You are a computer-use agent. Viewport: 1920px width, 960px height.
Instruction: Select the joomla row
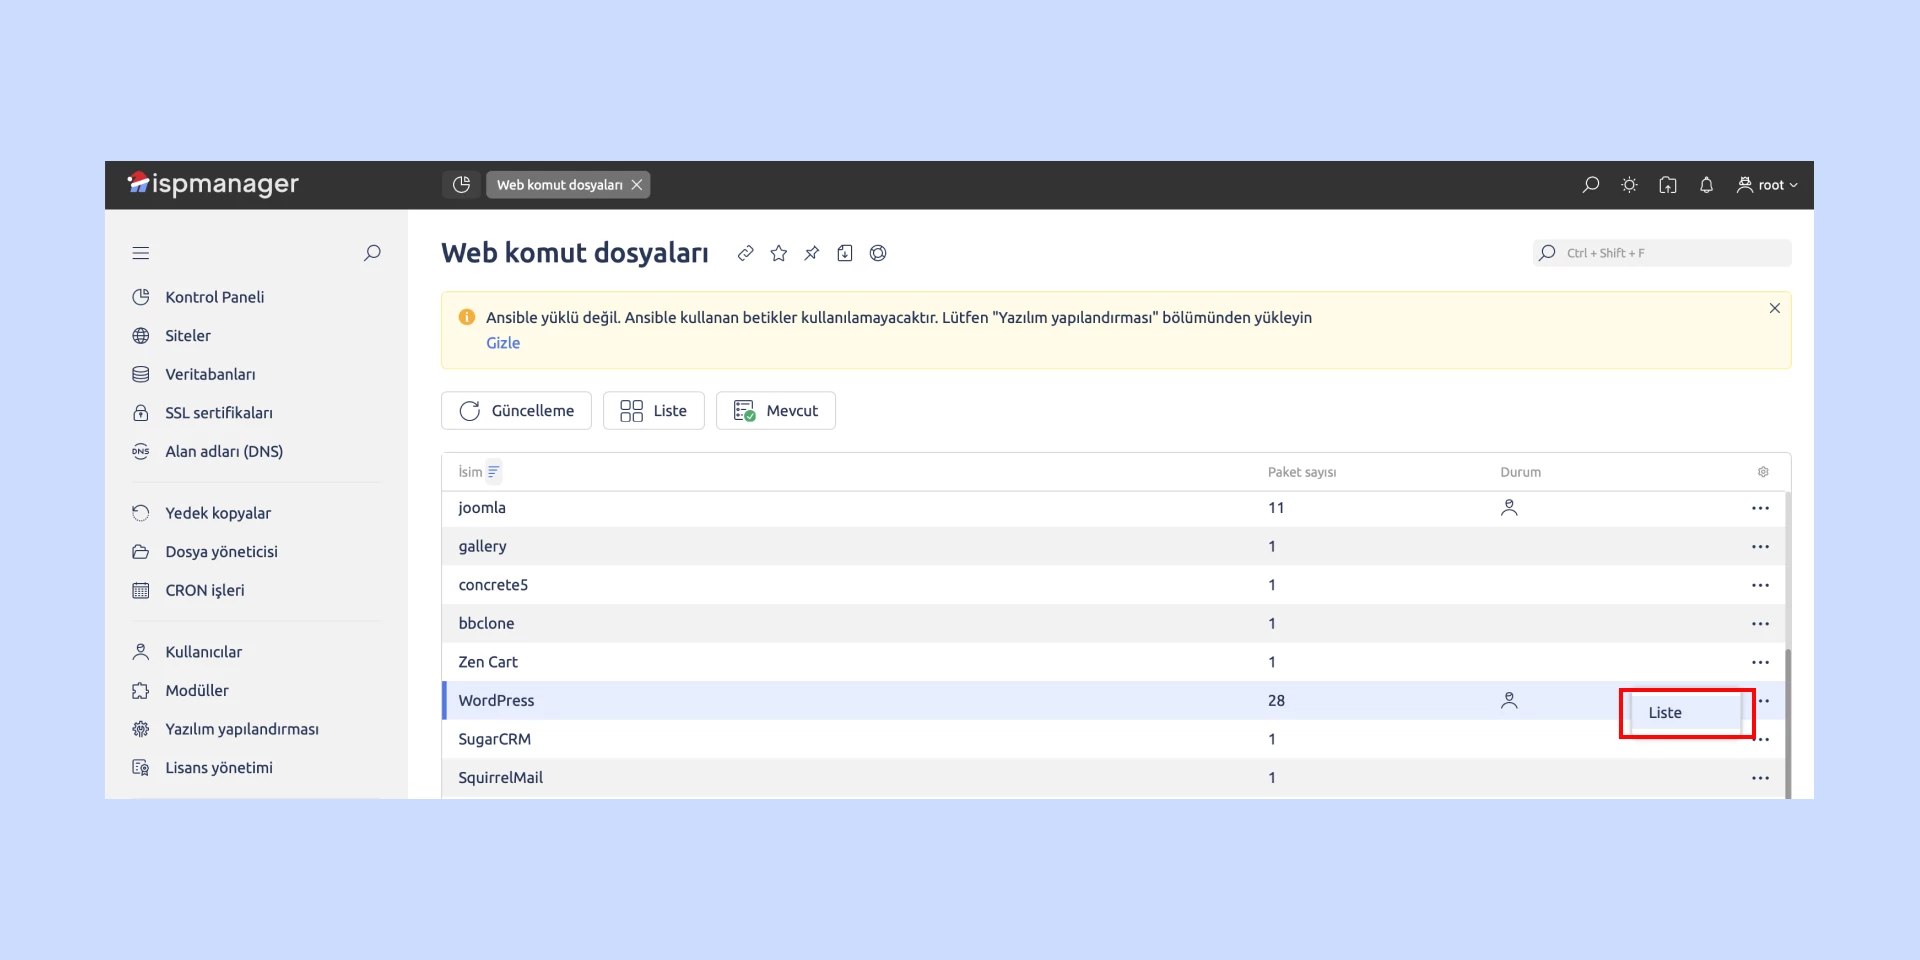pyautogui.click(x=1113, y=508)
